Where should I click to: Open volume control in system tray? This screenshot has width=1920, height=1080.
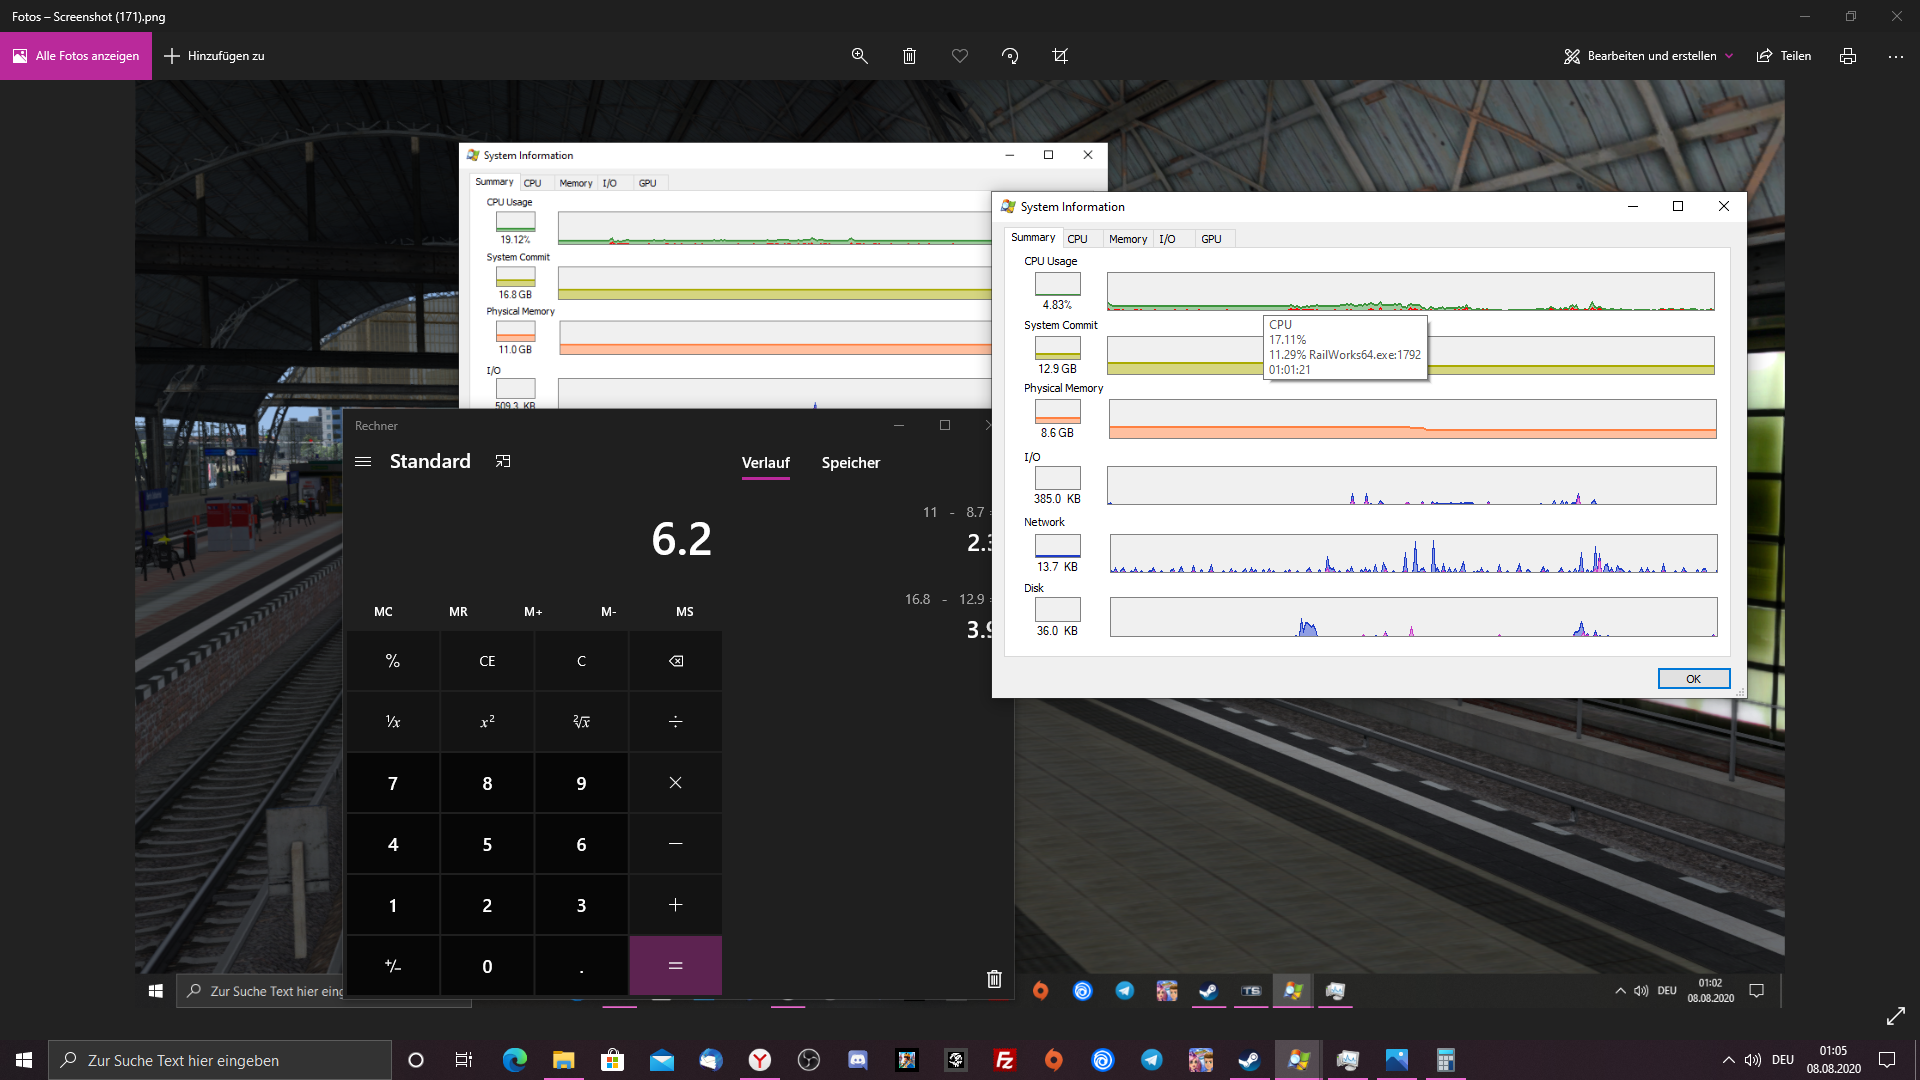(1752, 1060)
